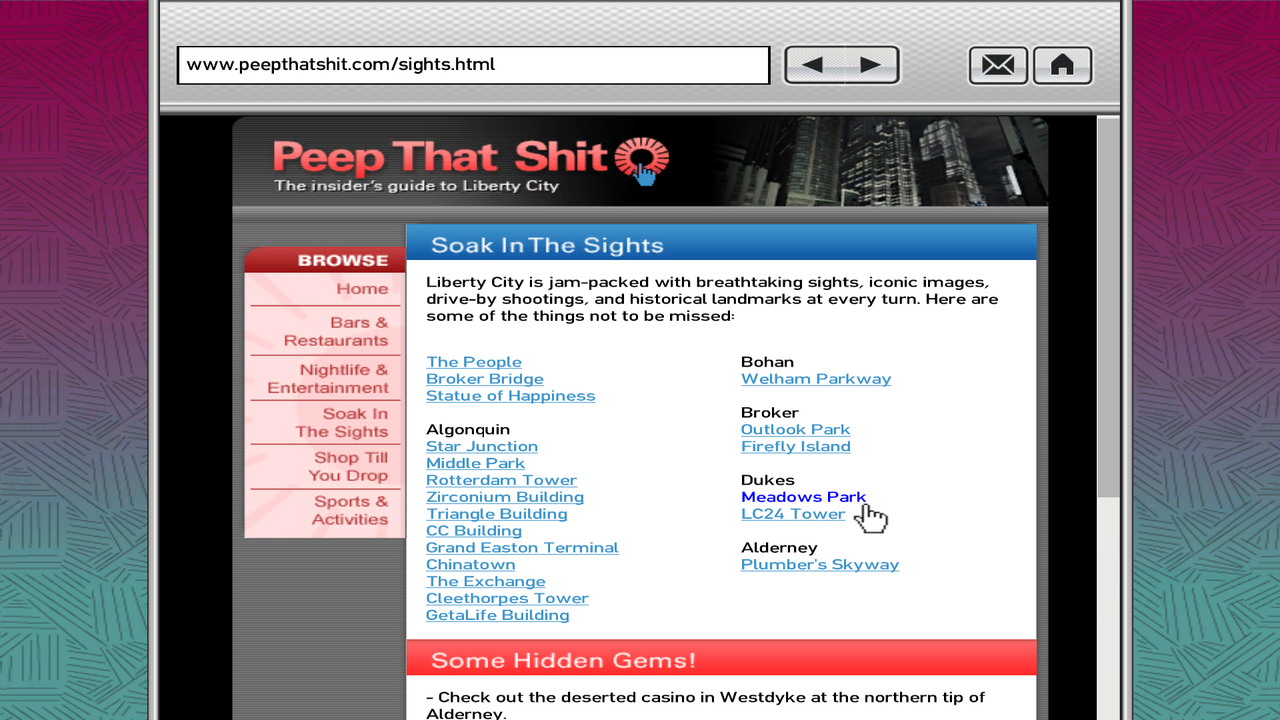Select Soak In The Sights menu item
This screenshot has width=1280, height=720.
click(x=341, y=423)
